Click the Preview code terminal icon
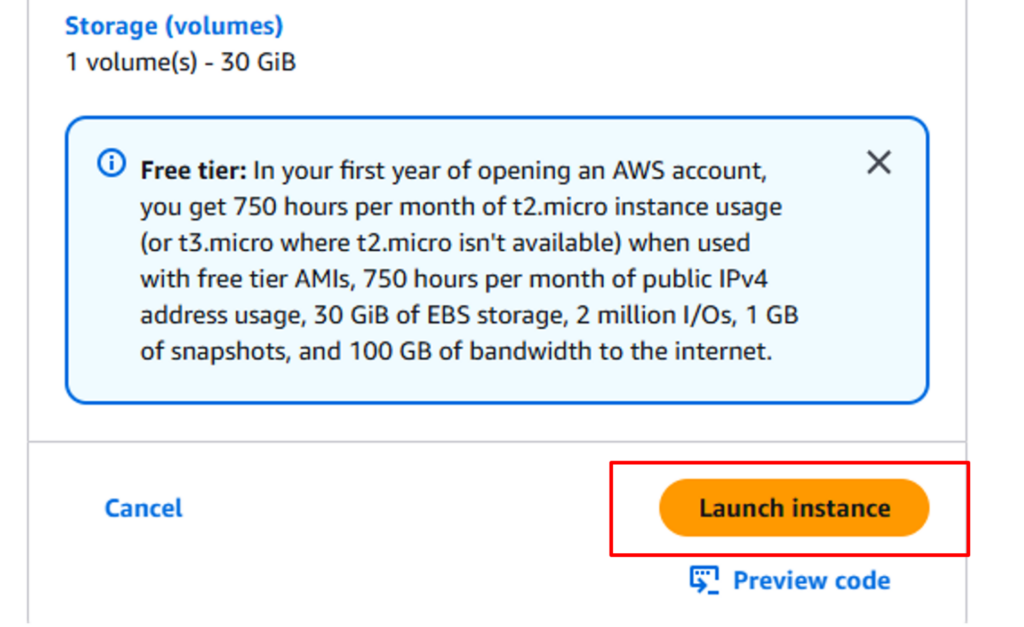Image resolution: width=1024 pixels, height=627 pixels. pyautogui.click(x=705, y=580)
